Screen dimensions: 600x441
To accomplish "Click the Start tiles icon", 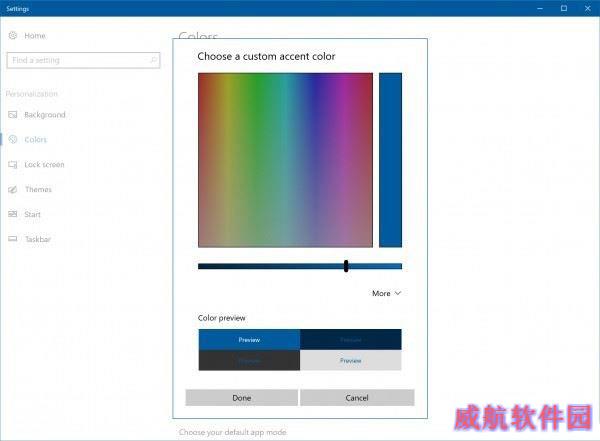I will pos(13,214).
